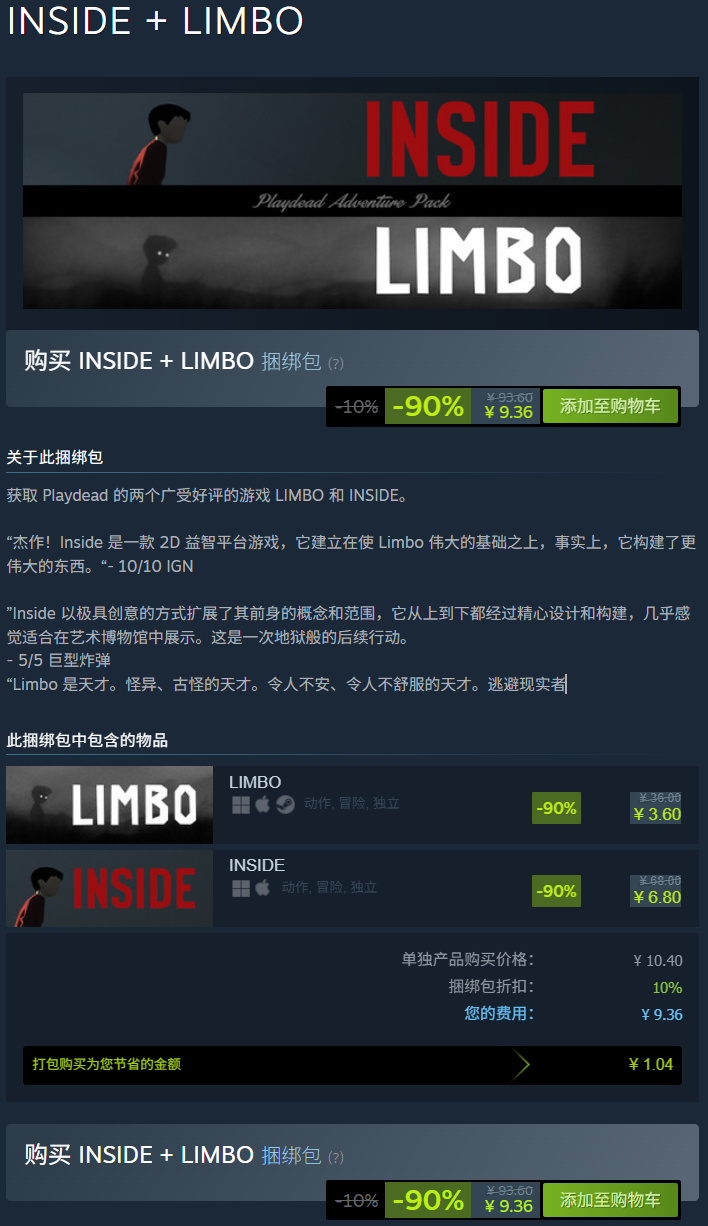Open the INSIDE title link
This screenshot has height=1226, width=708.
[257, 865]
